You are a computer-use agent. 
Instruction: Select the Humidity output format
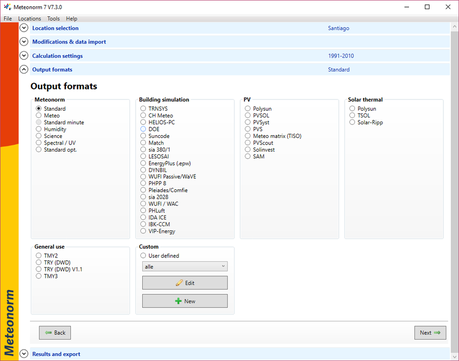click(39, 129)
